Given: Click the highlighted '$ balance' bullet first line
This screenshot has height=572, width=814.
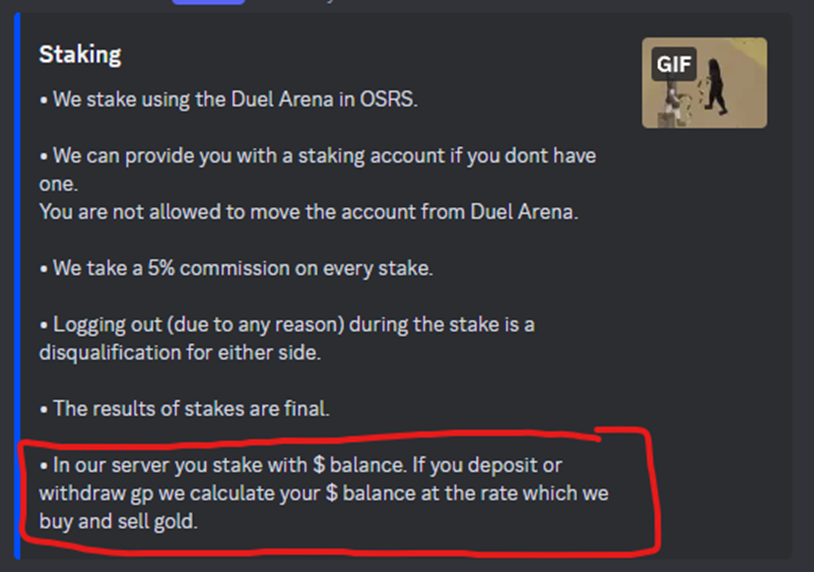Looking at the screenshot, I should pos(301,465).
